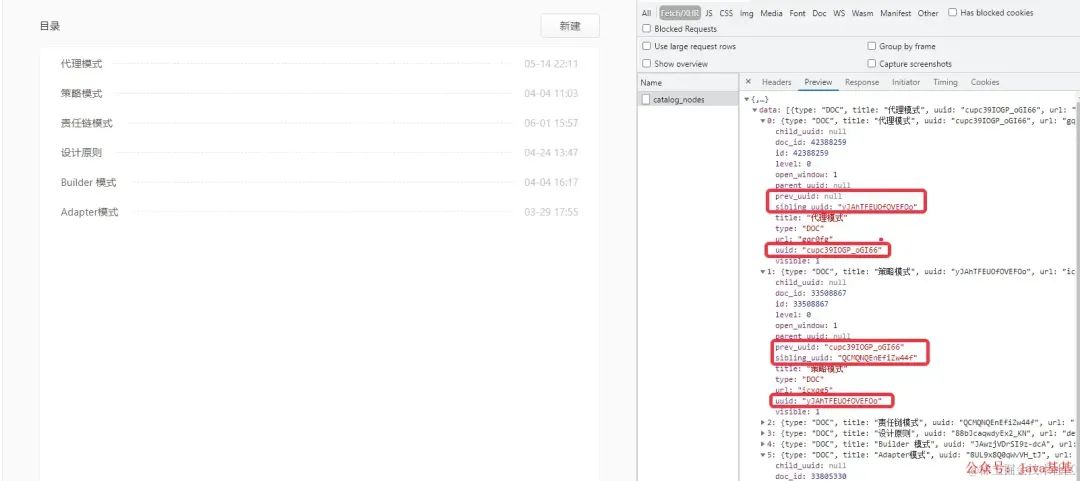Viewport: 1080px width, 481px height.
Task: Filter network requests by Doc
Action: tap(819, 13)
